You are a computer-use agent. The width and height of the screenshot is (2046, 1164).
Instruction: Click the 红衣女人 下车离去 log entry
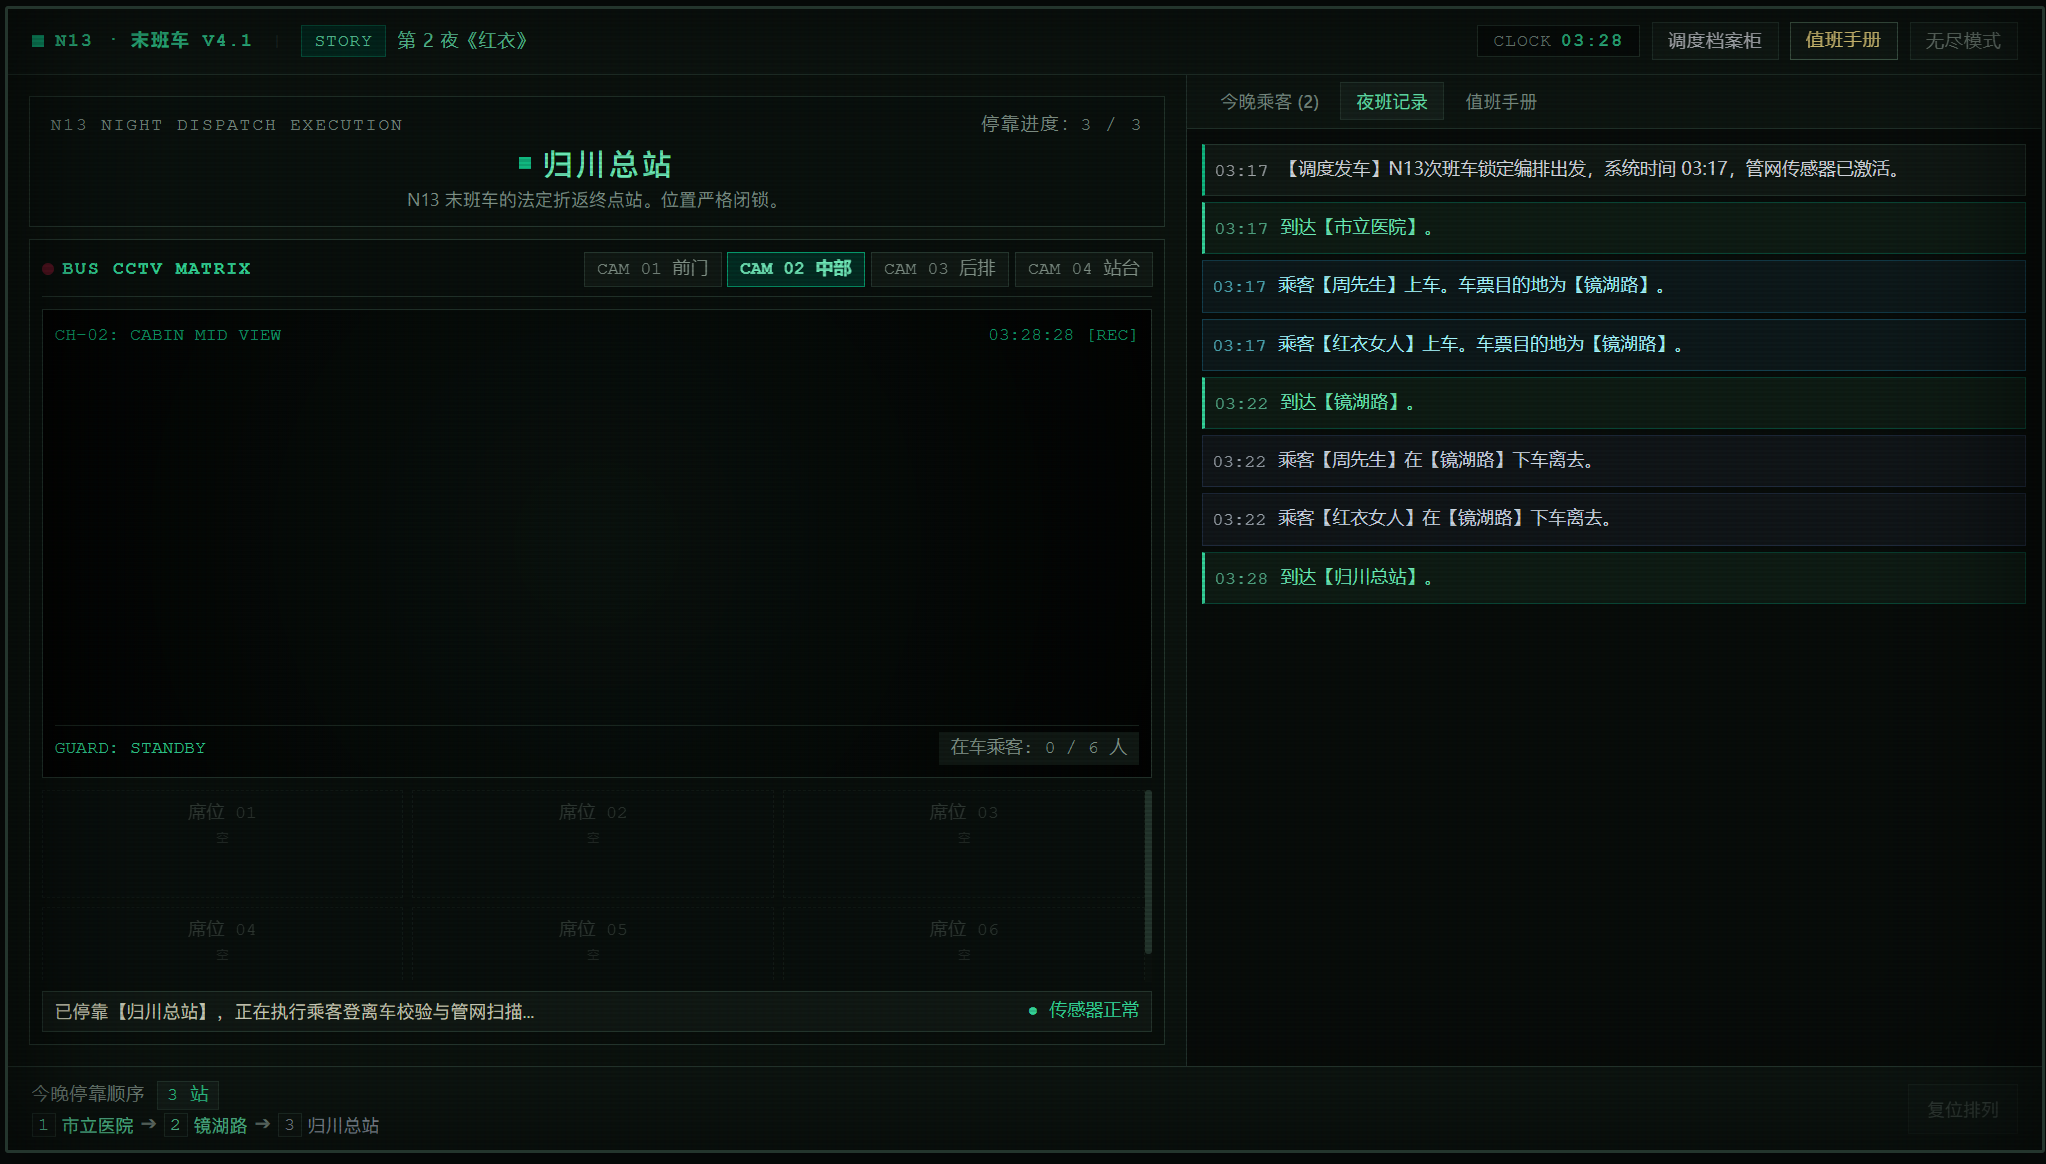pyautogui.click(x=1614, y=519)
